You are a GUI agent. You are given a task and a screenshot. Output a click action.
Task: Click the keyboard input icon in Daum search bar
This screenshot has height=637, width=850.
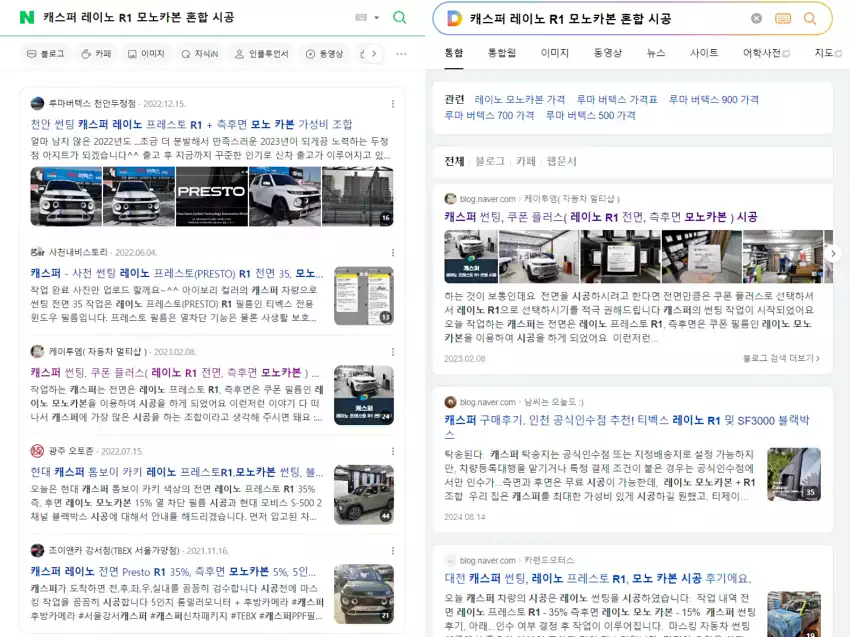coord(782,18)
